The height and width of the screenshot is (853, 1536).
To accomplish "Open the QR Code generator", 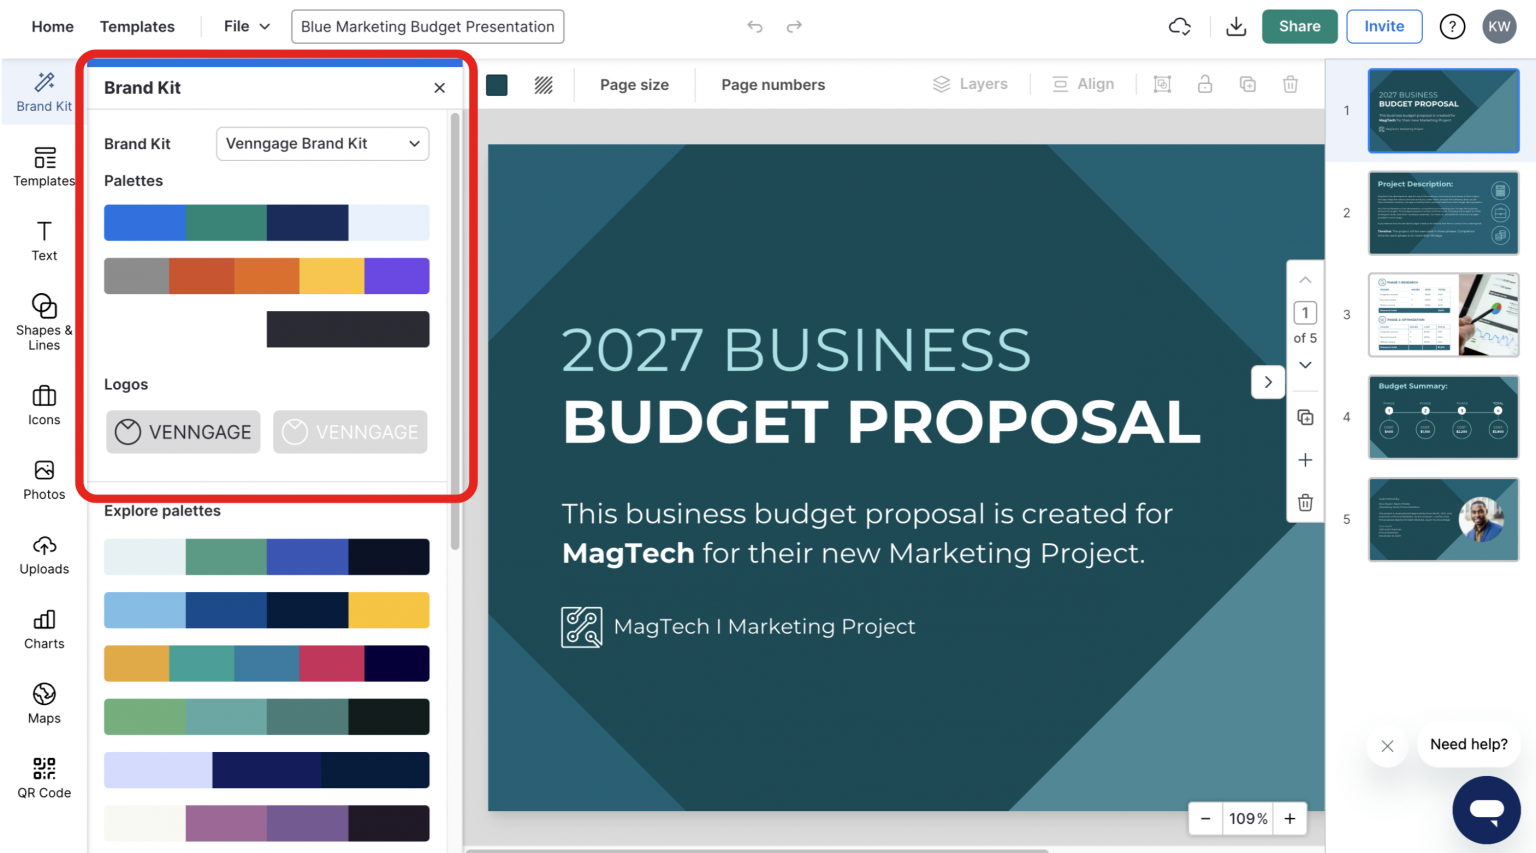I will coord(43,779).
